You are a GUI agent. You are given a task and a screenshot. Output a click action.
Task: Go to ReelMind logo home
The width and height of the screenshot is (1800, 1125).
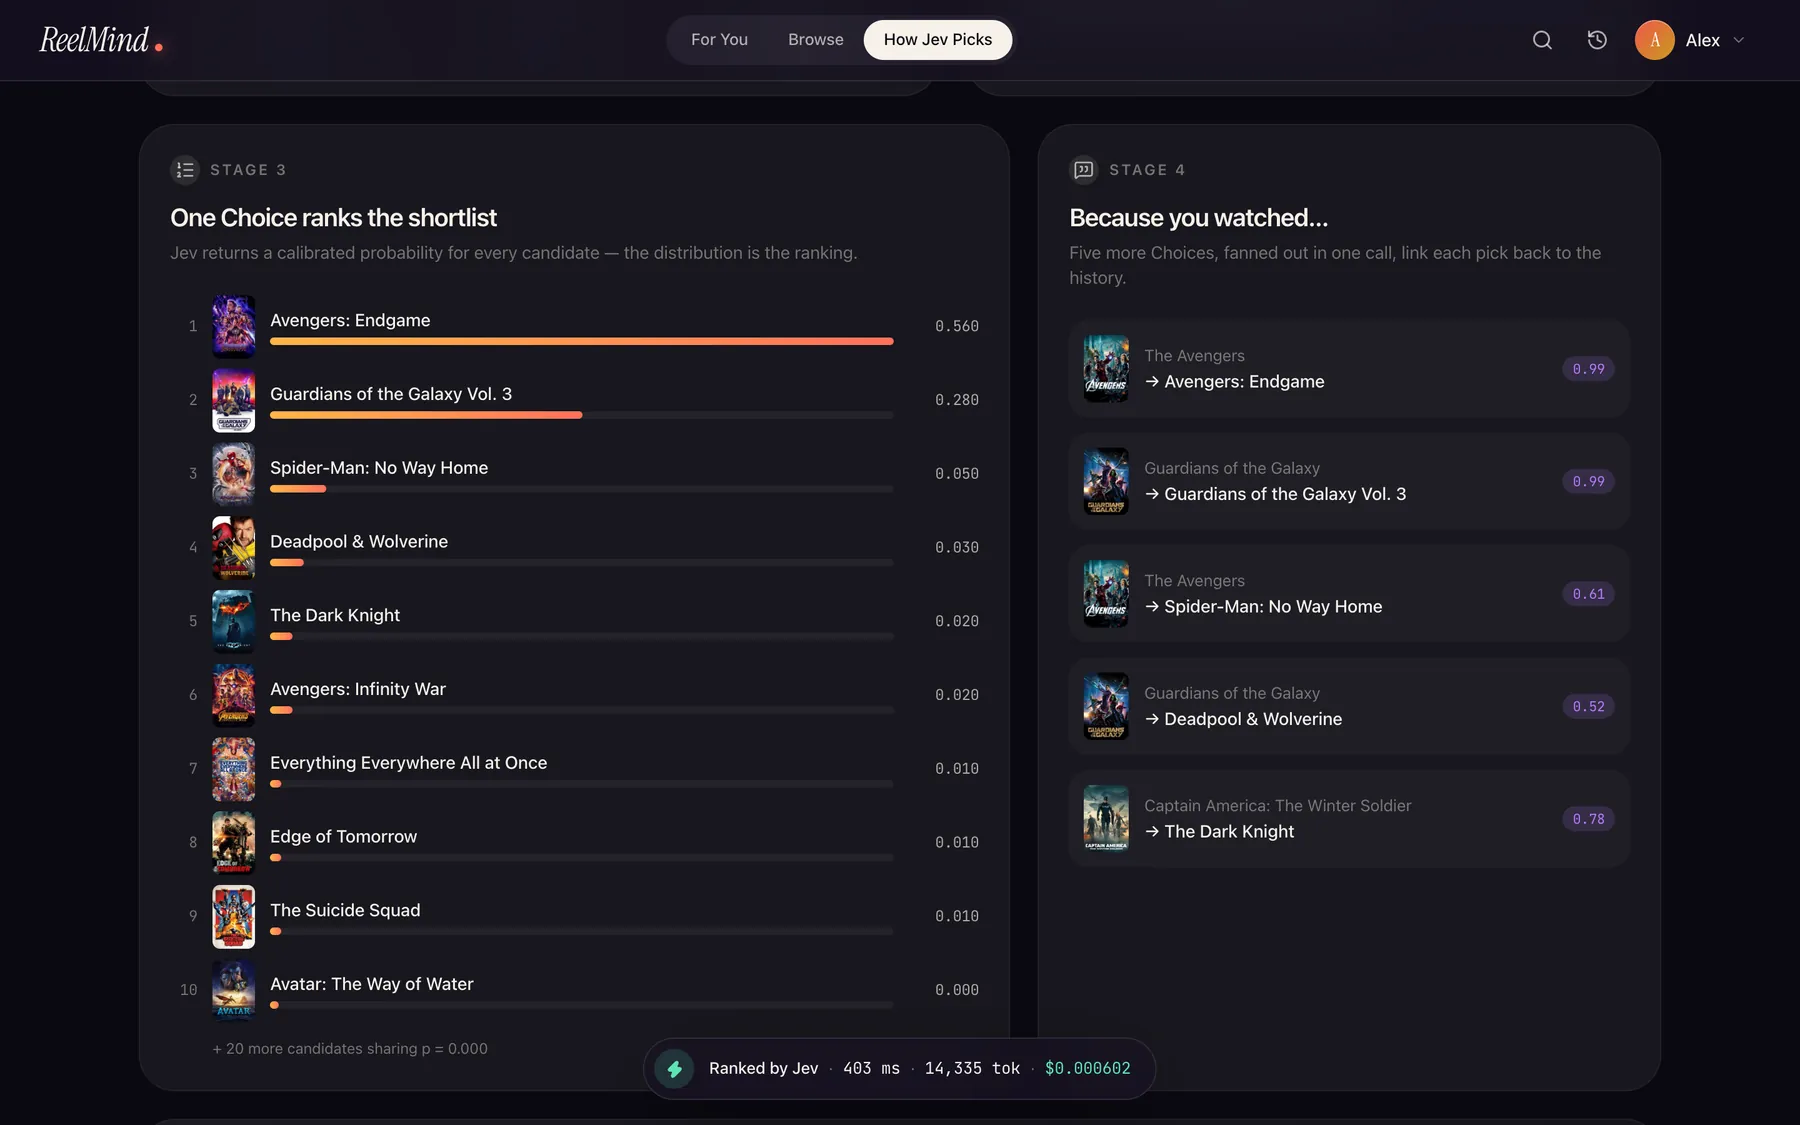pyautogui.click(x=100, y=40)
